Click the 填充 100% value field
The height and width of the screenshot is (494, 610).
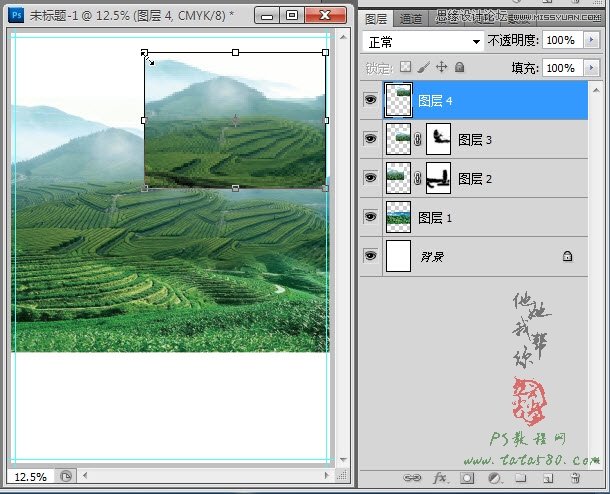(x=563, y=68)
